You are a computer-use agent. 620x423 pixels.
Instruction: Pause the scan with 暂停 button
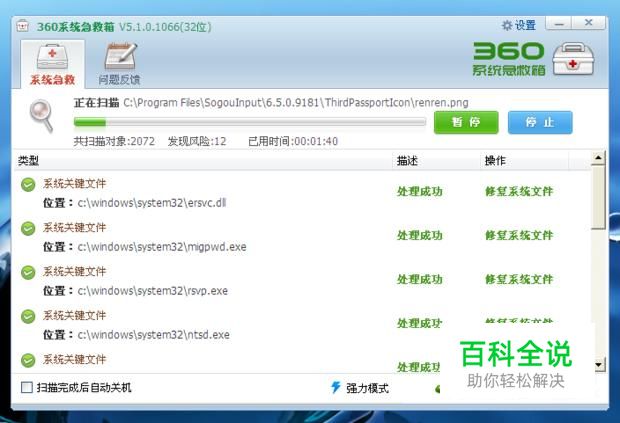click(466, 123)
